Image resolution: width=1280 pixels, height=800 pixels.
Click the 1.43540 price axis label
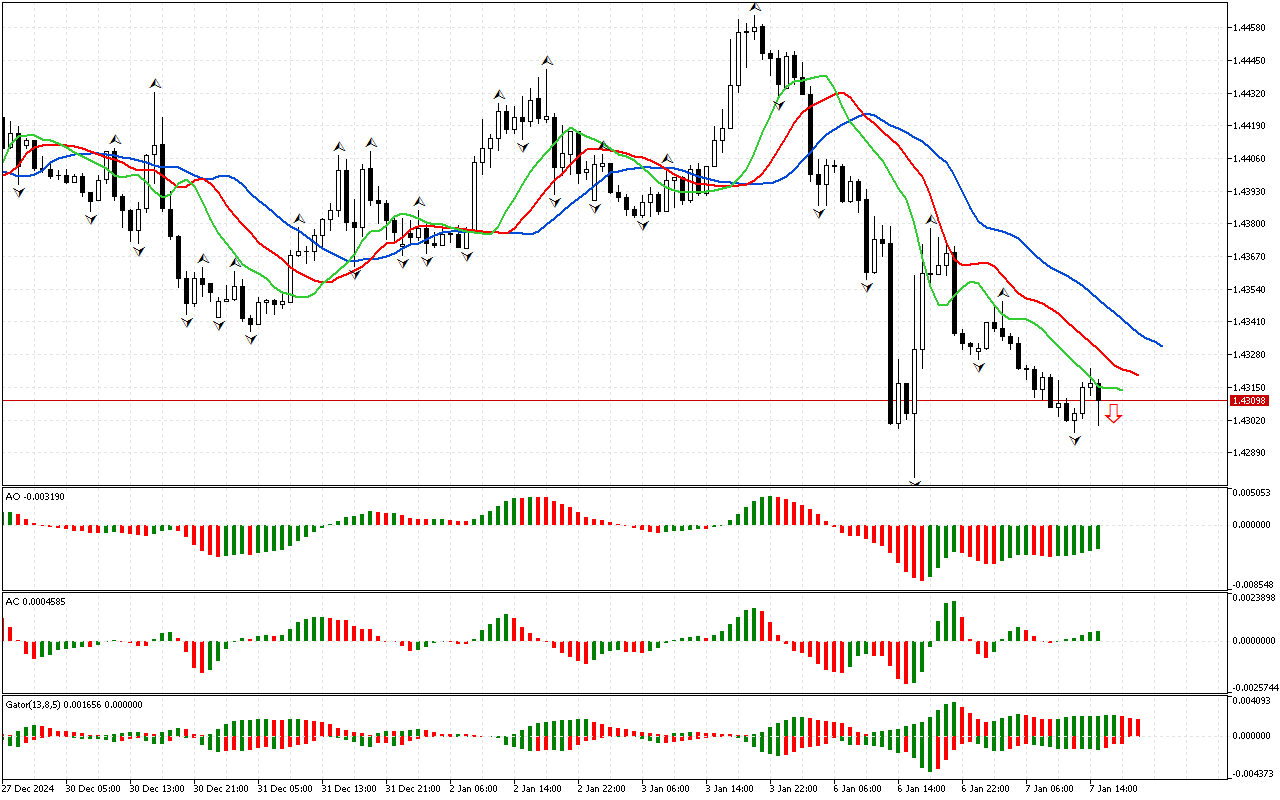[x=1251, y=290]
